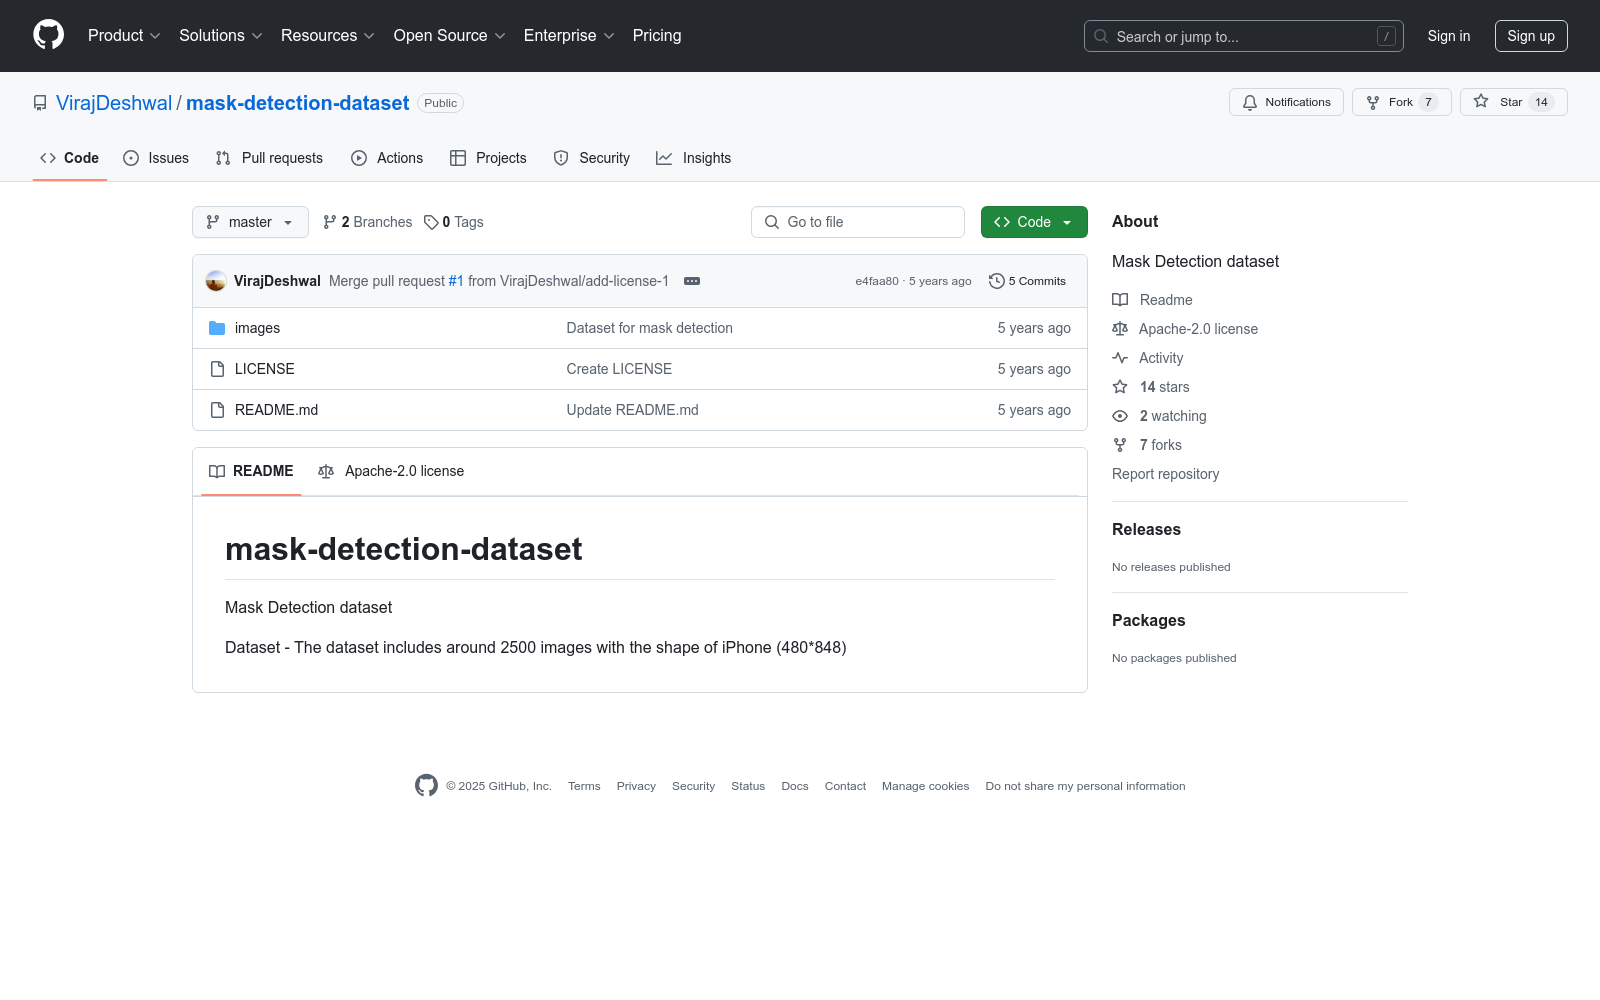The width and height of the screenshot is (1600, 1000).
Task: Switch to the Actions tab
Action: [387, 158]
